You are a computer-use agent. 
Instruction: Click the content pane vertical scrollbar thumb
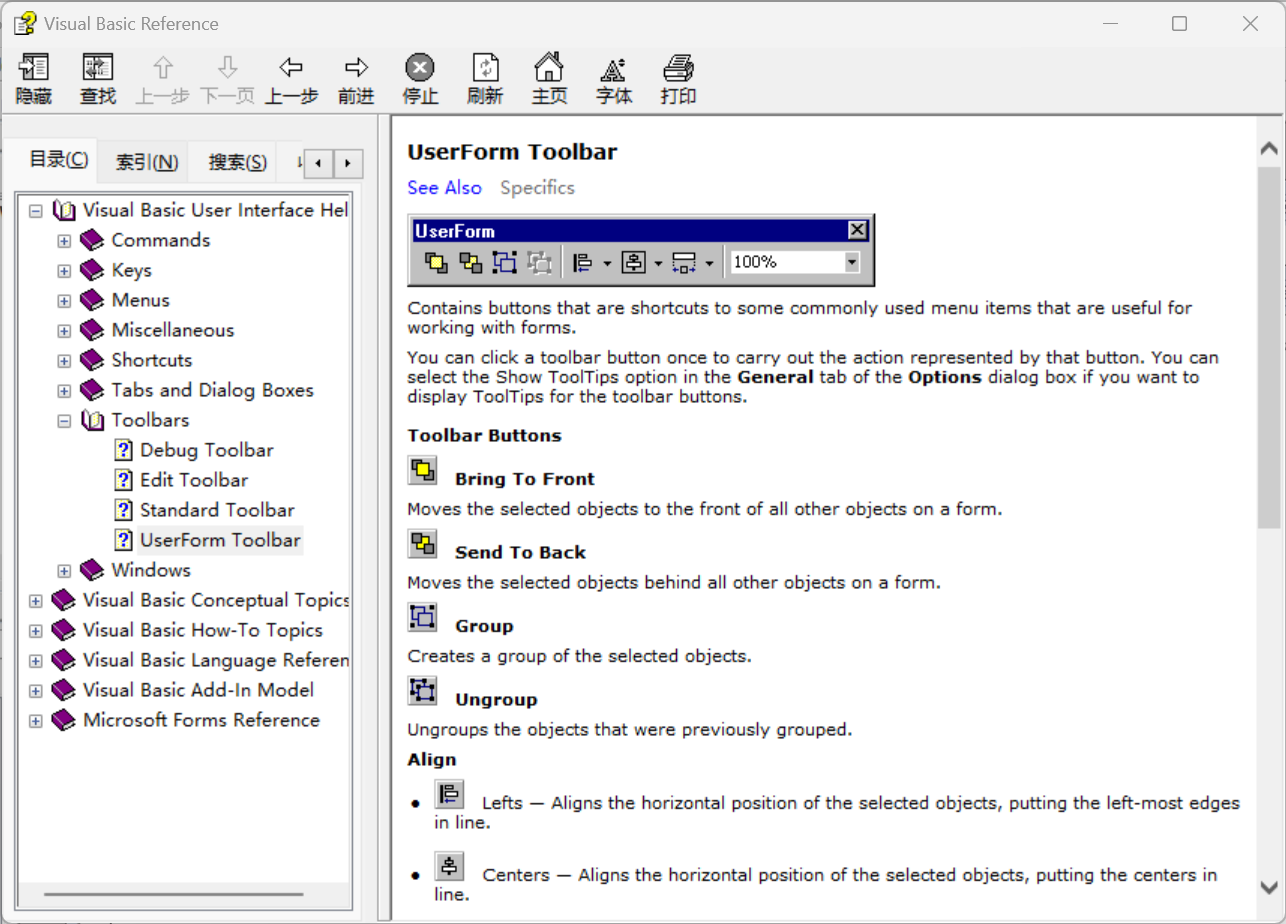1269,348
